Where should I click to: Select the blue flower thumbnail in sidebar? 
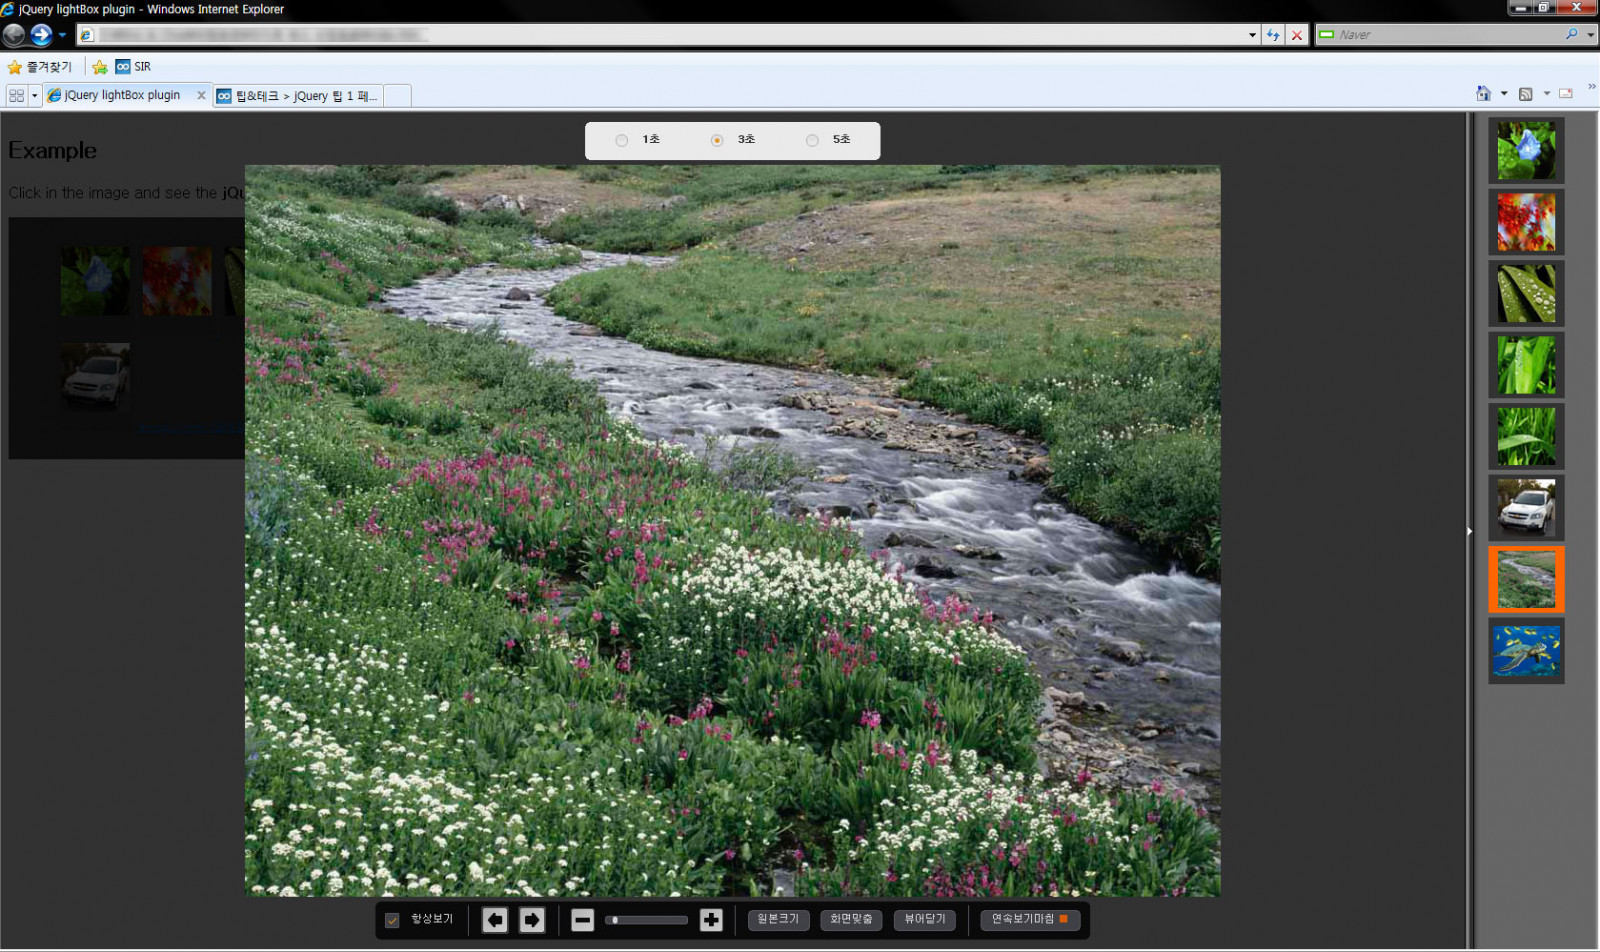1526,151
